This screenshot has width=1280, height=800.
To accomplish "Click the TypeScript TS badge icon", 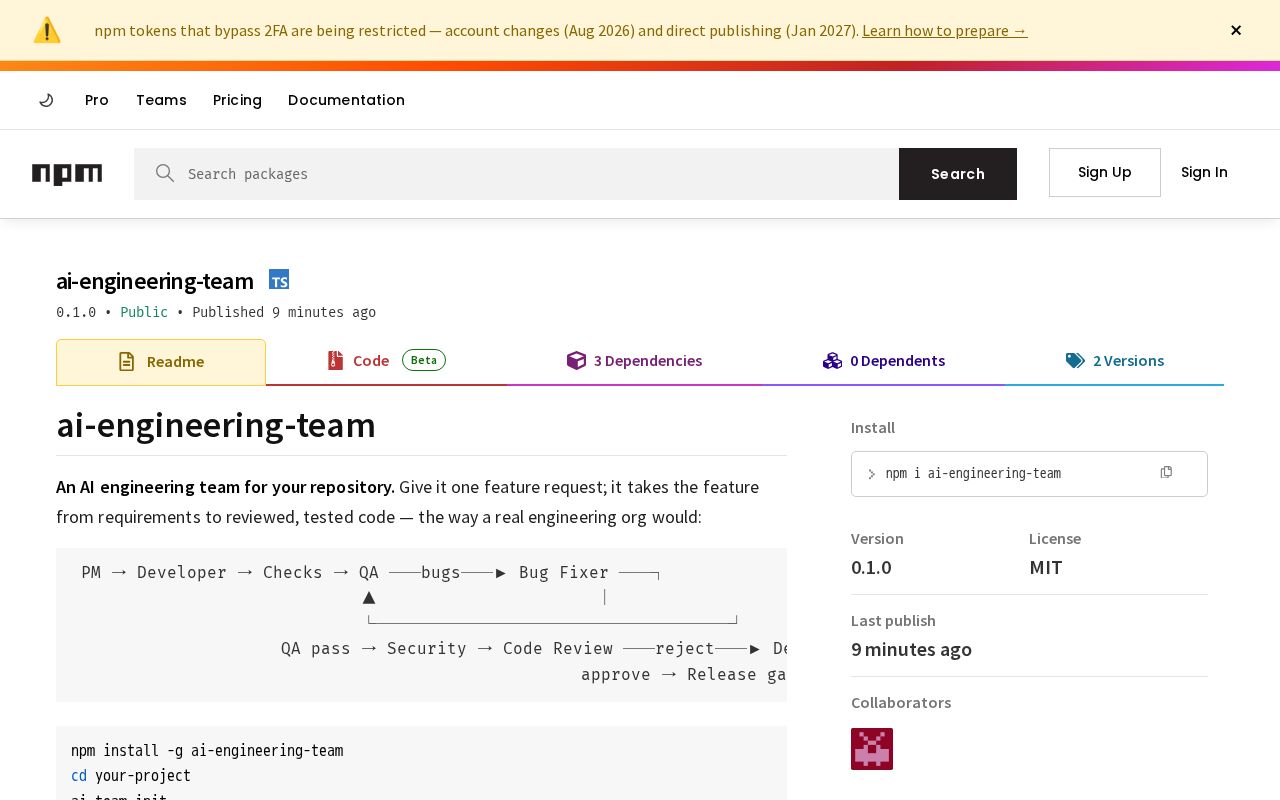I will tap(279, 280).
